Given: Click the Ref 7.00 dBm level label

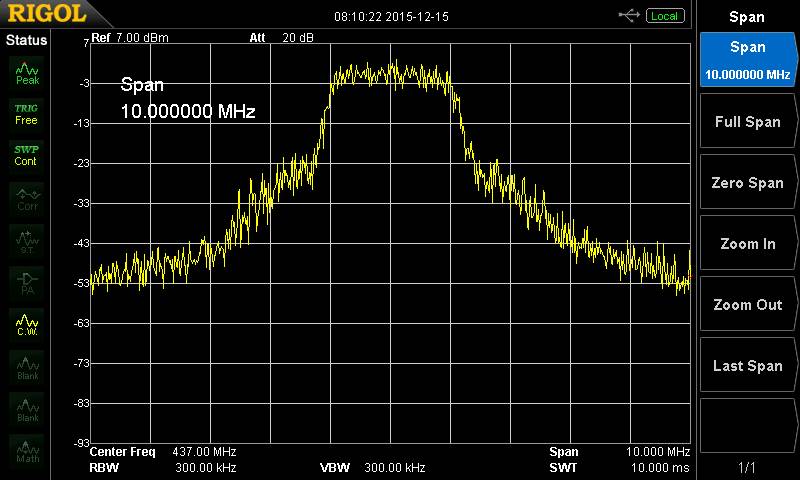Looking at the screenshot, I should pyautogui.click(x=130, y=38).
